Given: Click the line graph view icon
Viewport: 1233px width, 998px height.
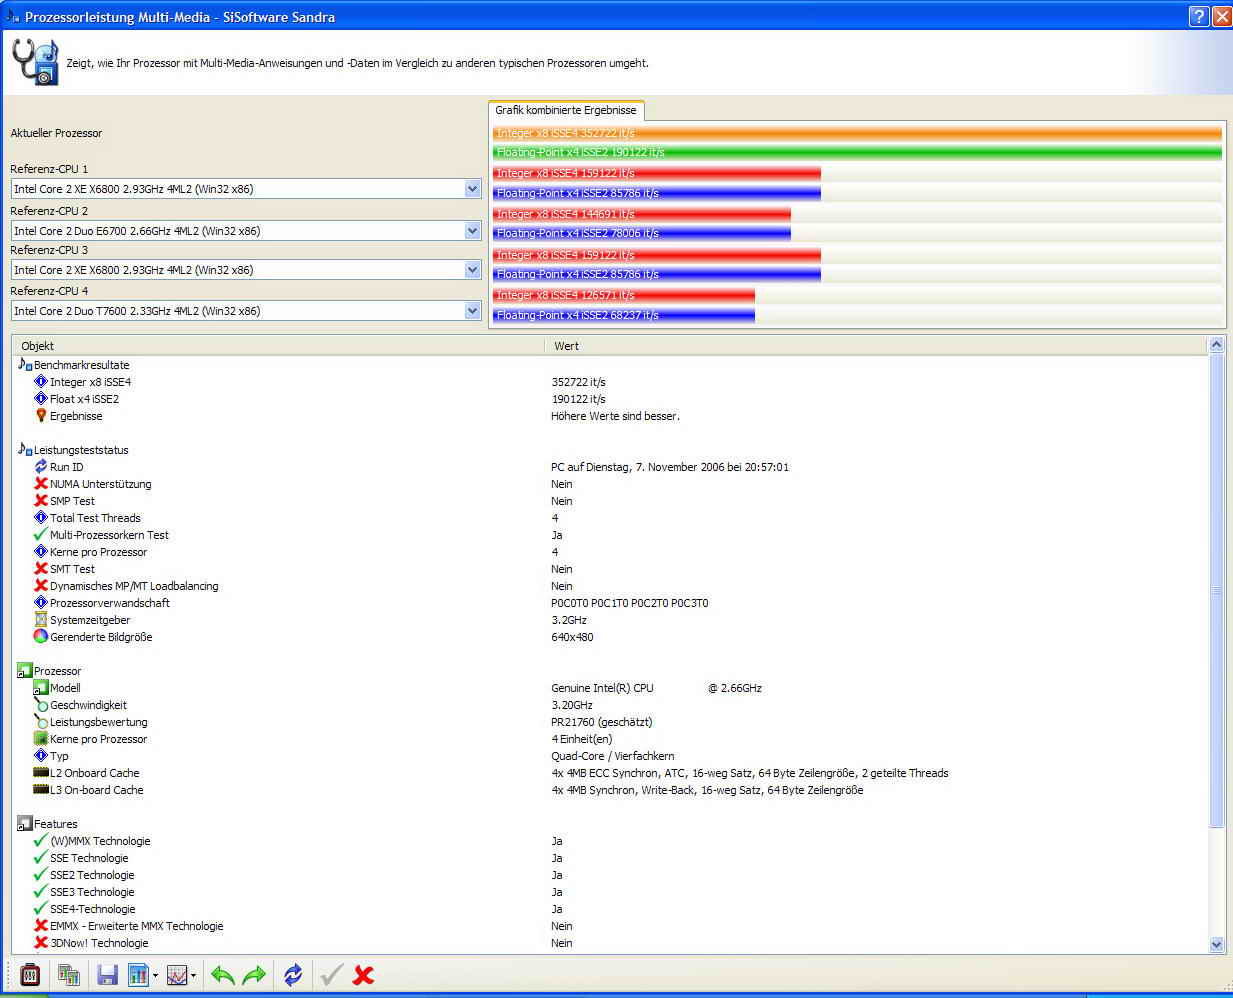Looking at the screenshot, I should point(177,974).
